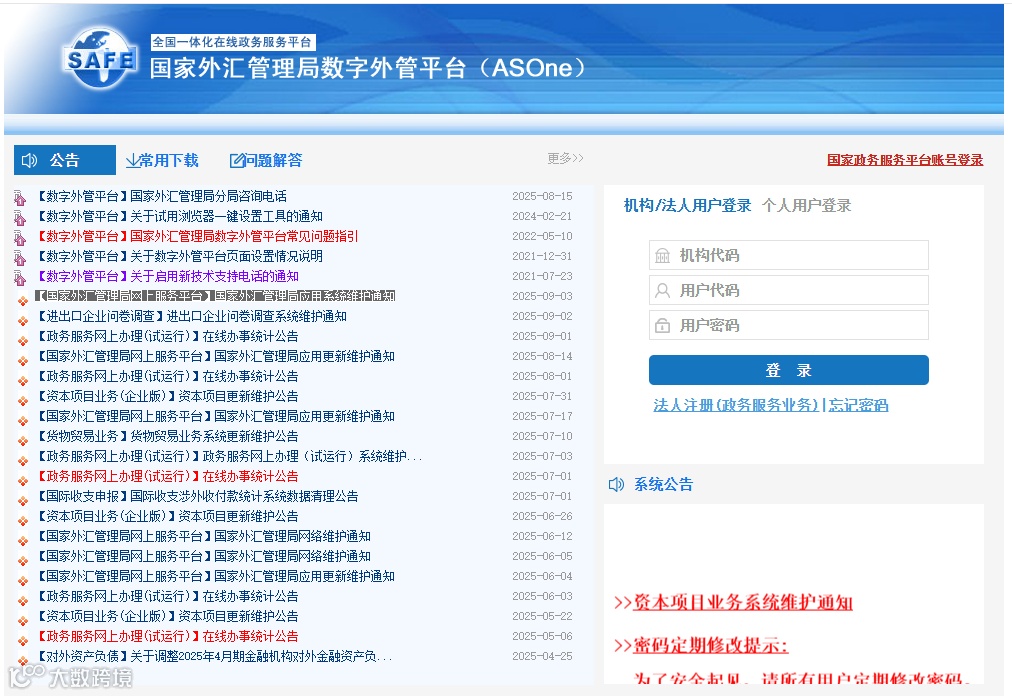The height and width of the screenshot is (696, 1012).
Task: Click pin icon beside 关于试用浏览器一键设置工具的通知
Action: click(x=20, y=218)
